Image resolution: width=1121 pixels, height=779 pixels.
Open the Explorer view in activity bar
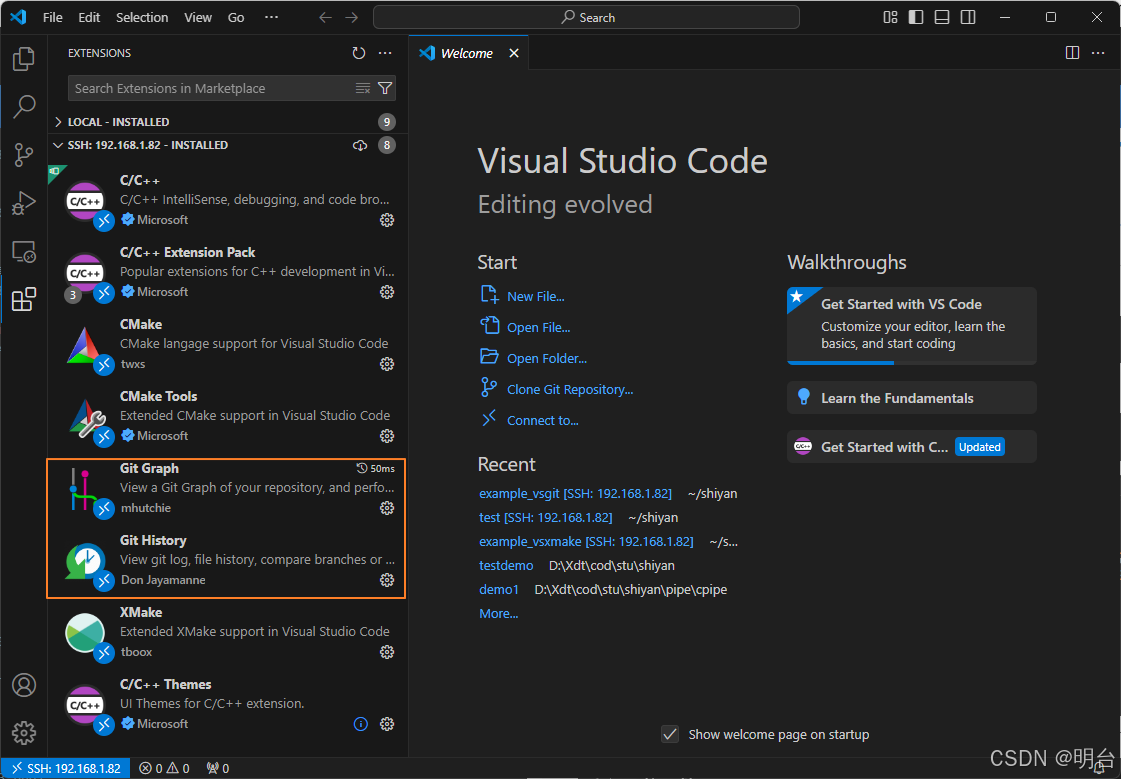coord(24,59)
